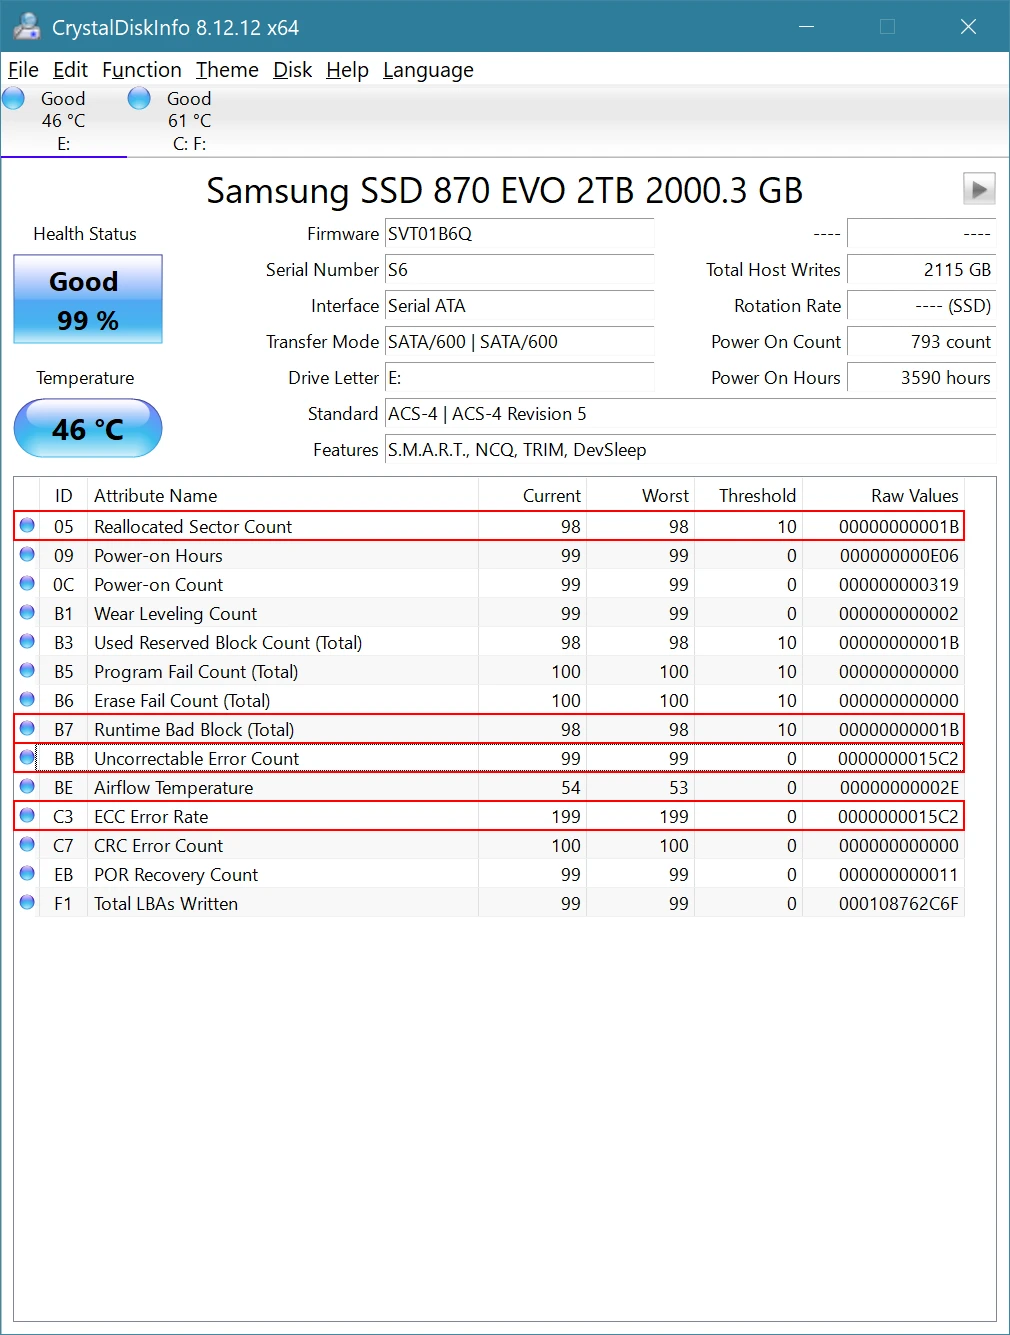Viewport: 1010px width, 1335px height.
Task: Click the blue dot next to Airflow Temperature
Action: 27,787
